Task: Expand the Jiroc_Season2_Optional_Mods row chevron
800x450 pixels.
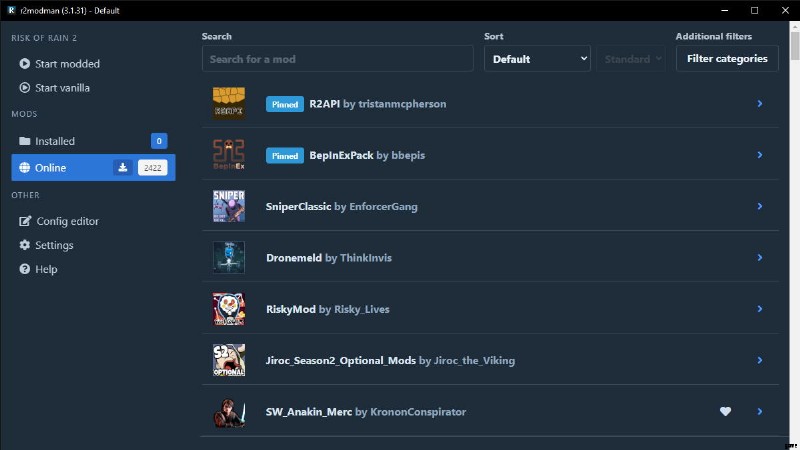Action: pyautogui.click(x=760, y=360)
